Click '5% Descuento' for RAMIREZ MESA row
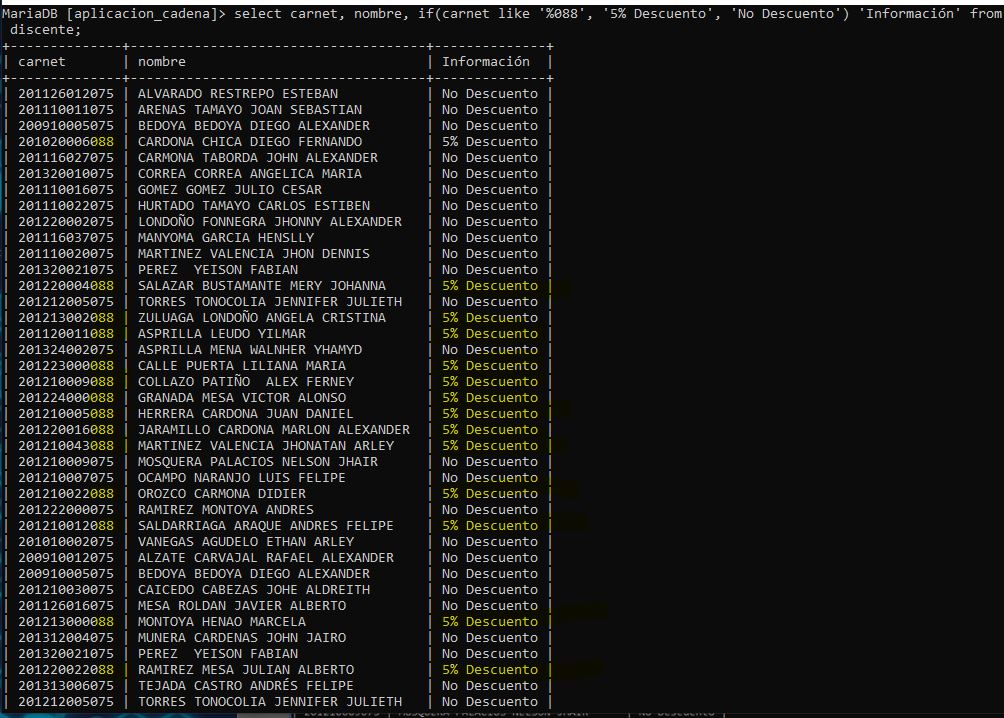Image resolution: width=1004 pixels, height=718 pixels. click(x=489, y=670)
